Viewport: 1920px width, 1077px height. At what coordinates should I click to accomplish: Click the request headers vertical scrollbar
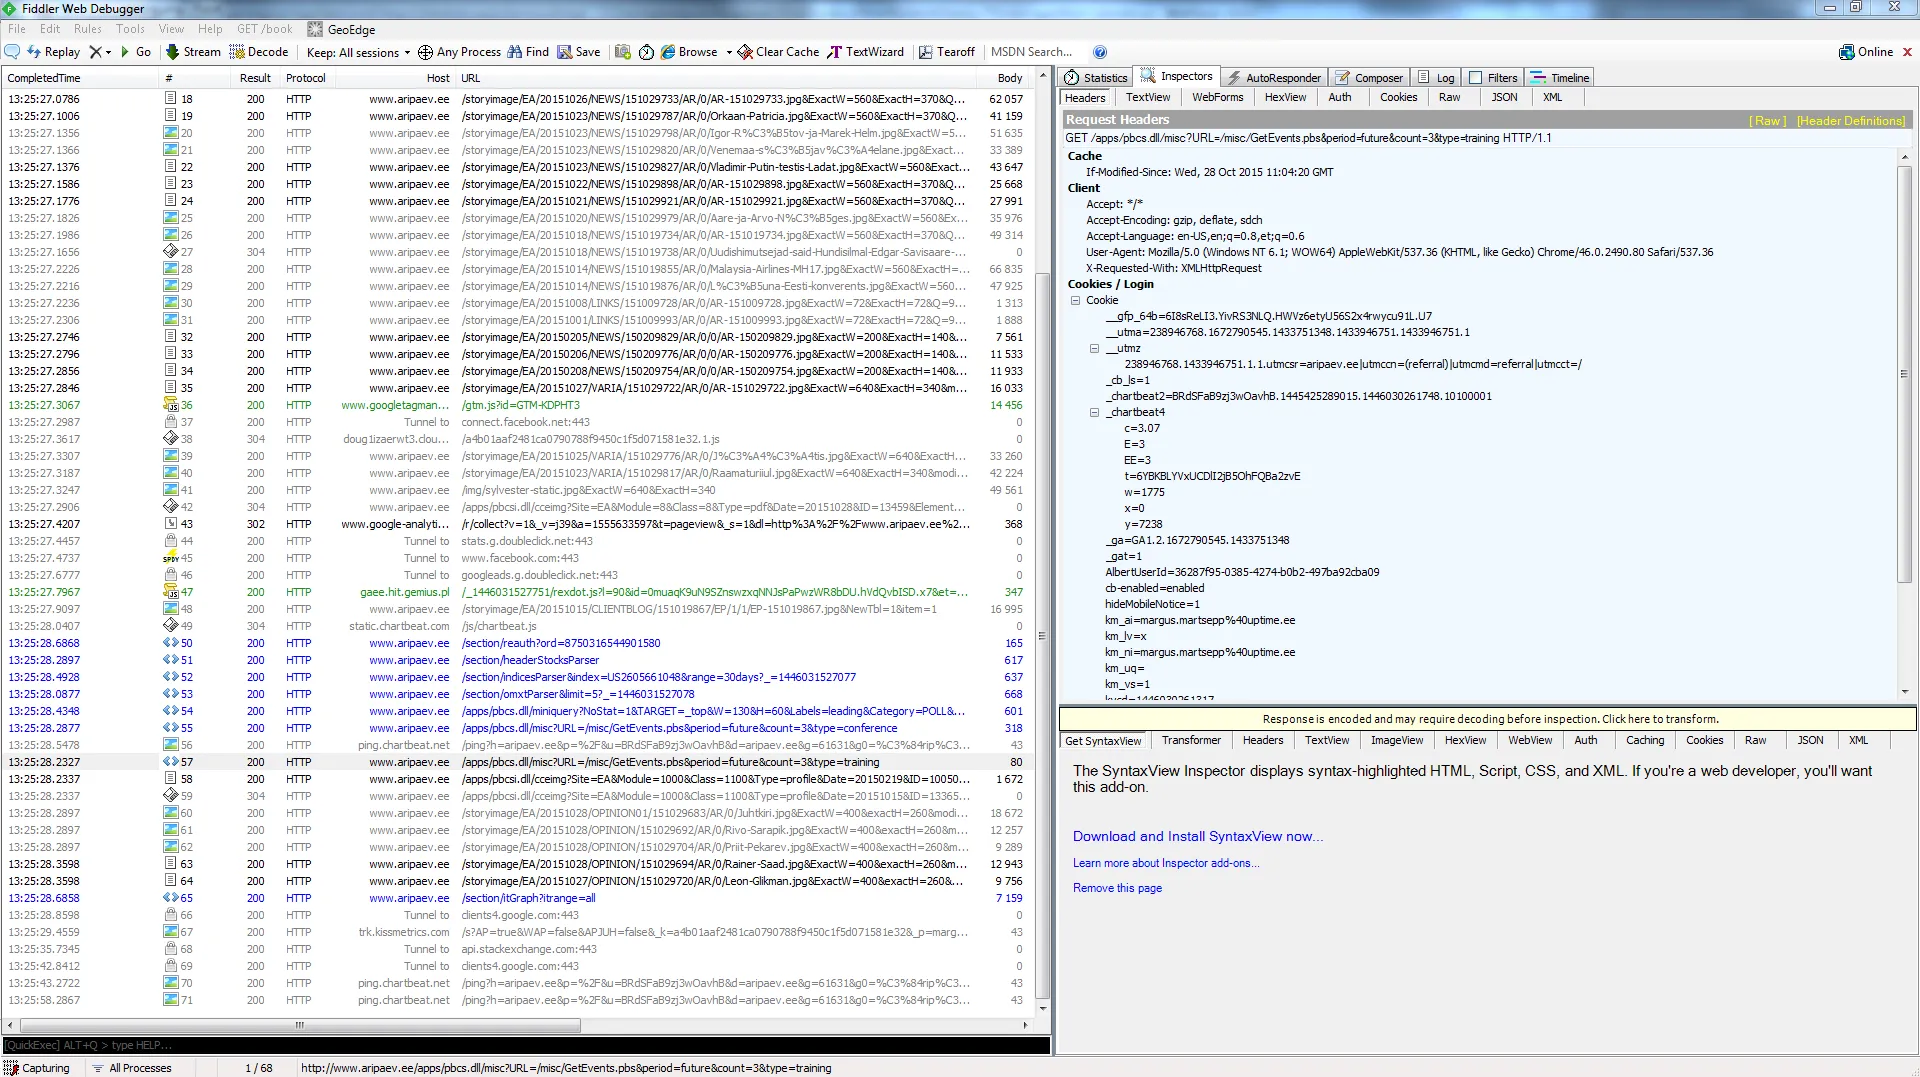click(1904, 373)
